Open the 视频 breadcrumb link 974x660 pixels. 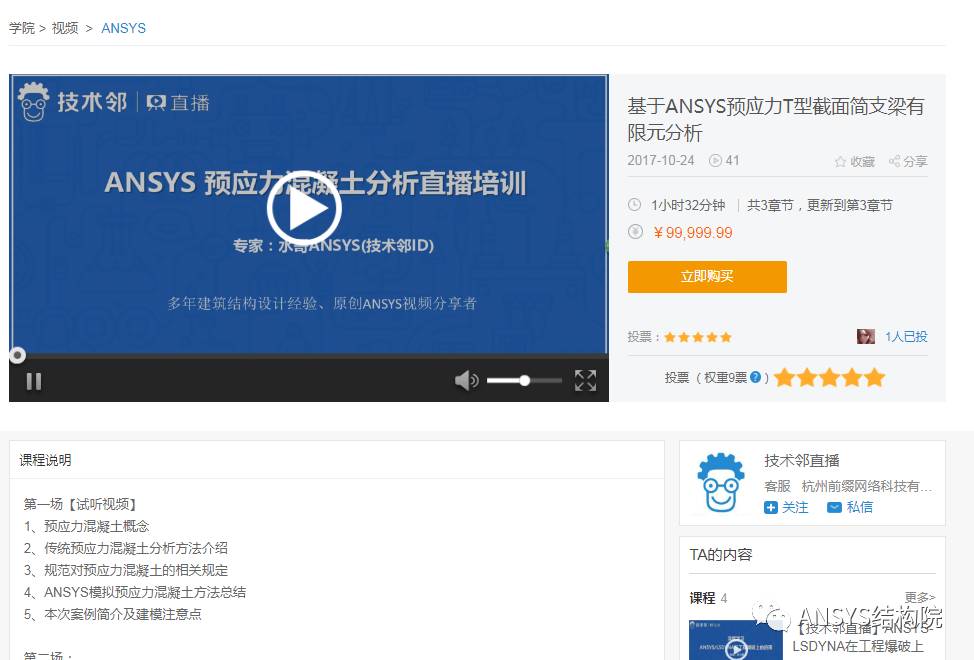65,28
